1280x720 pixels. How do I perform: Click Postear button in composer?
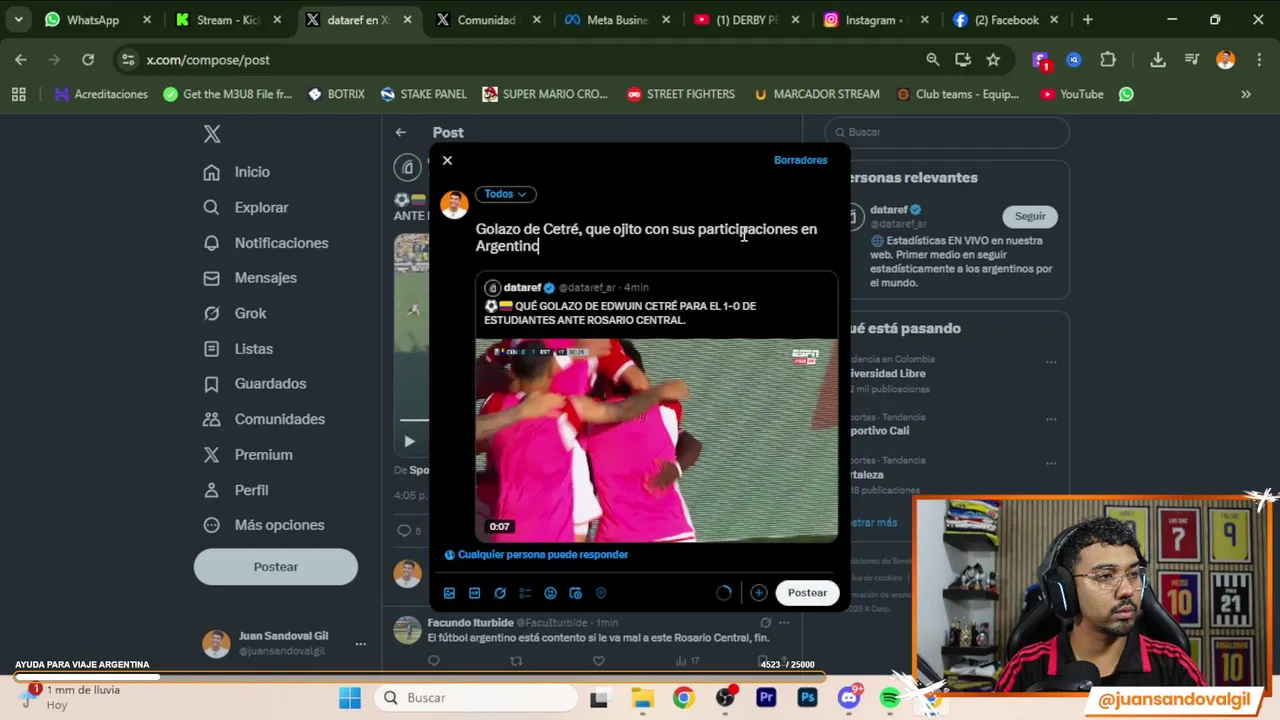click(x=807, y=593)
